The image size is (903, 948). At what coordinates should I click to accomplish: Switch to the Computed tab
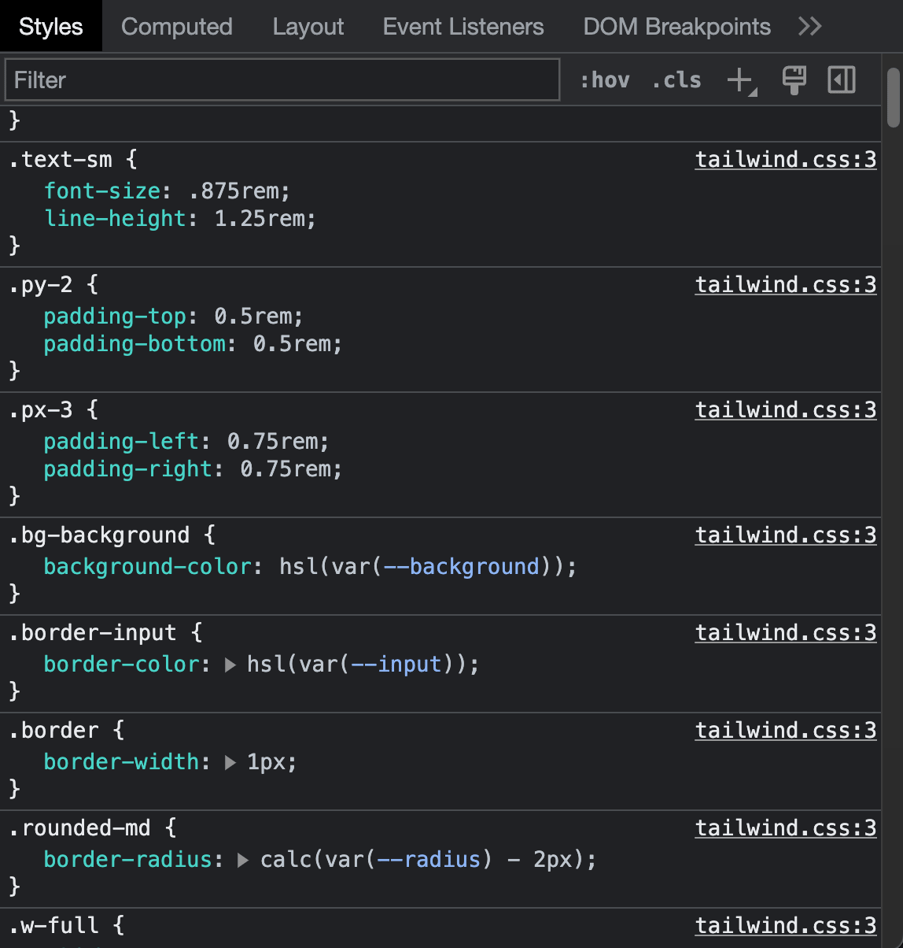pyautogui.click(x=176, y=26)
